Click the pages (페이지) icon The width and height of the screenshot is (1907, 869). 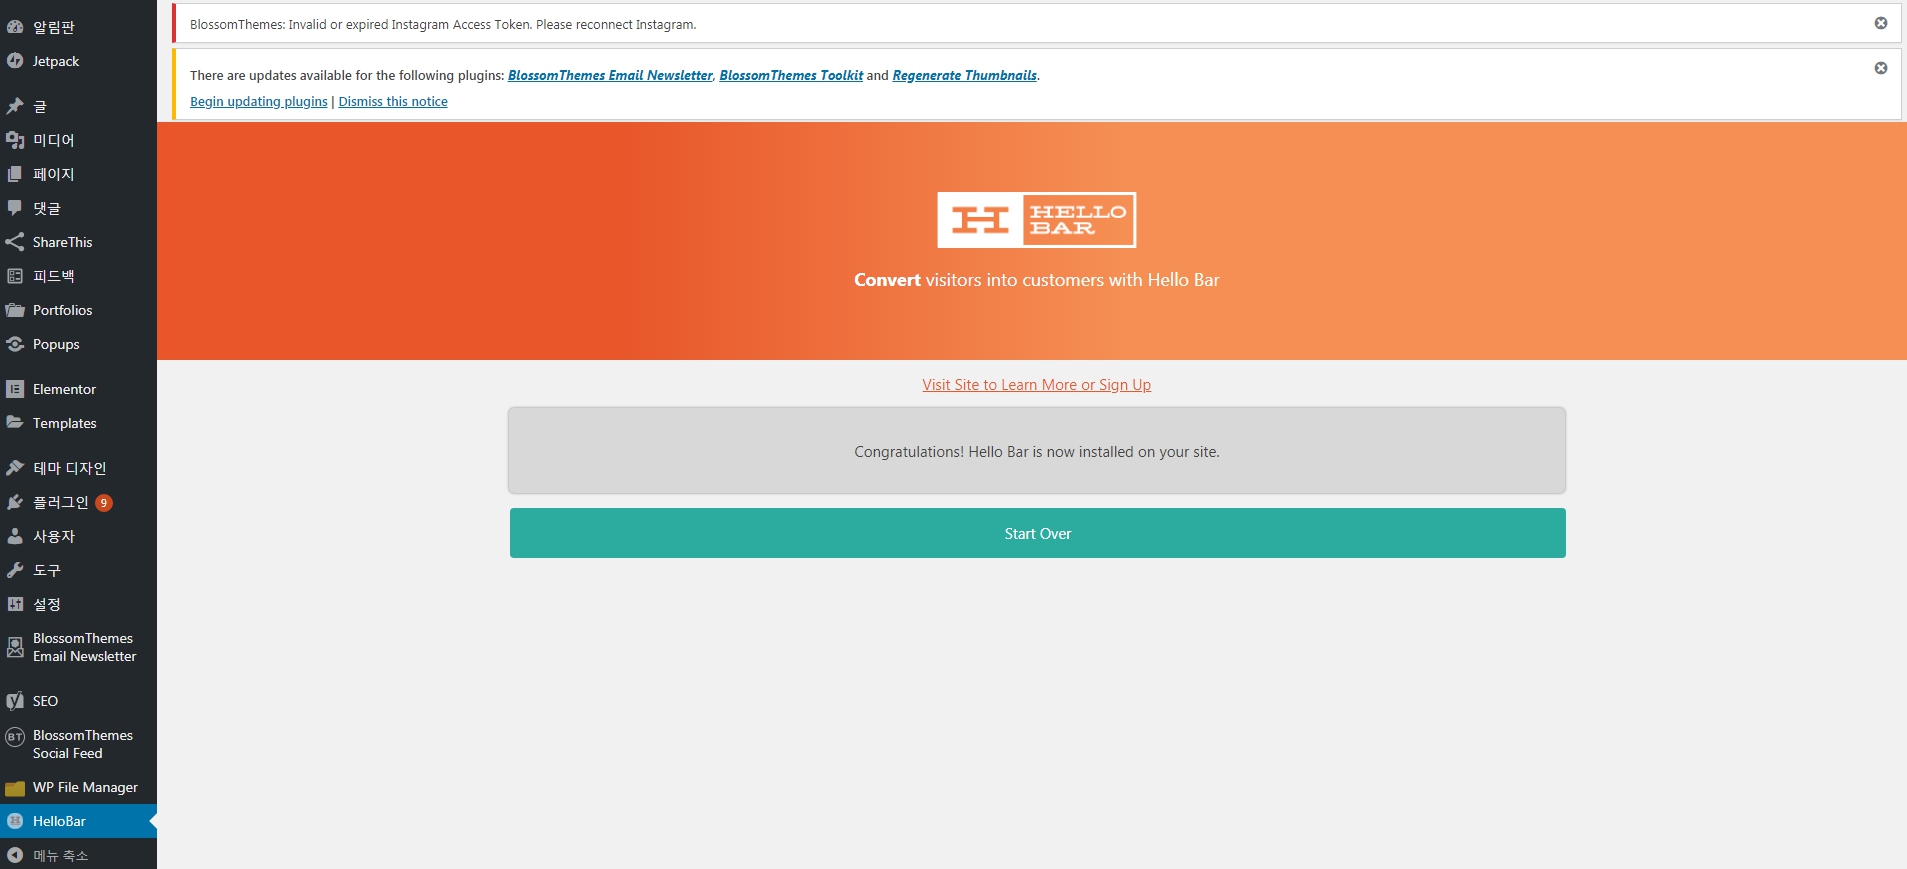15,174
